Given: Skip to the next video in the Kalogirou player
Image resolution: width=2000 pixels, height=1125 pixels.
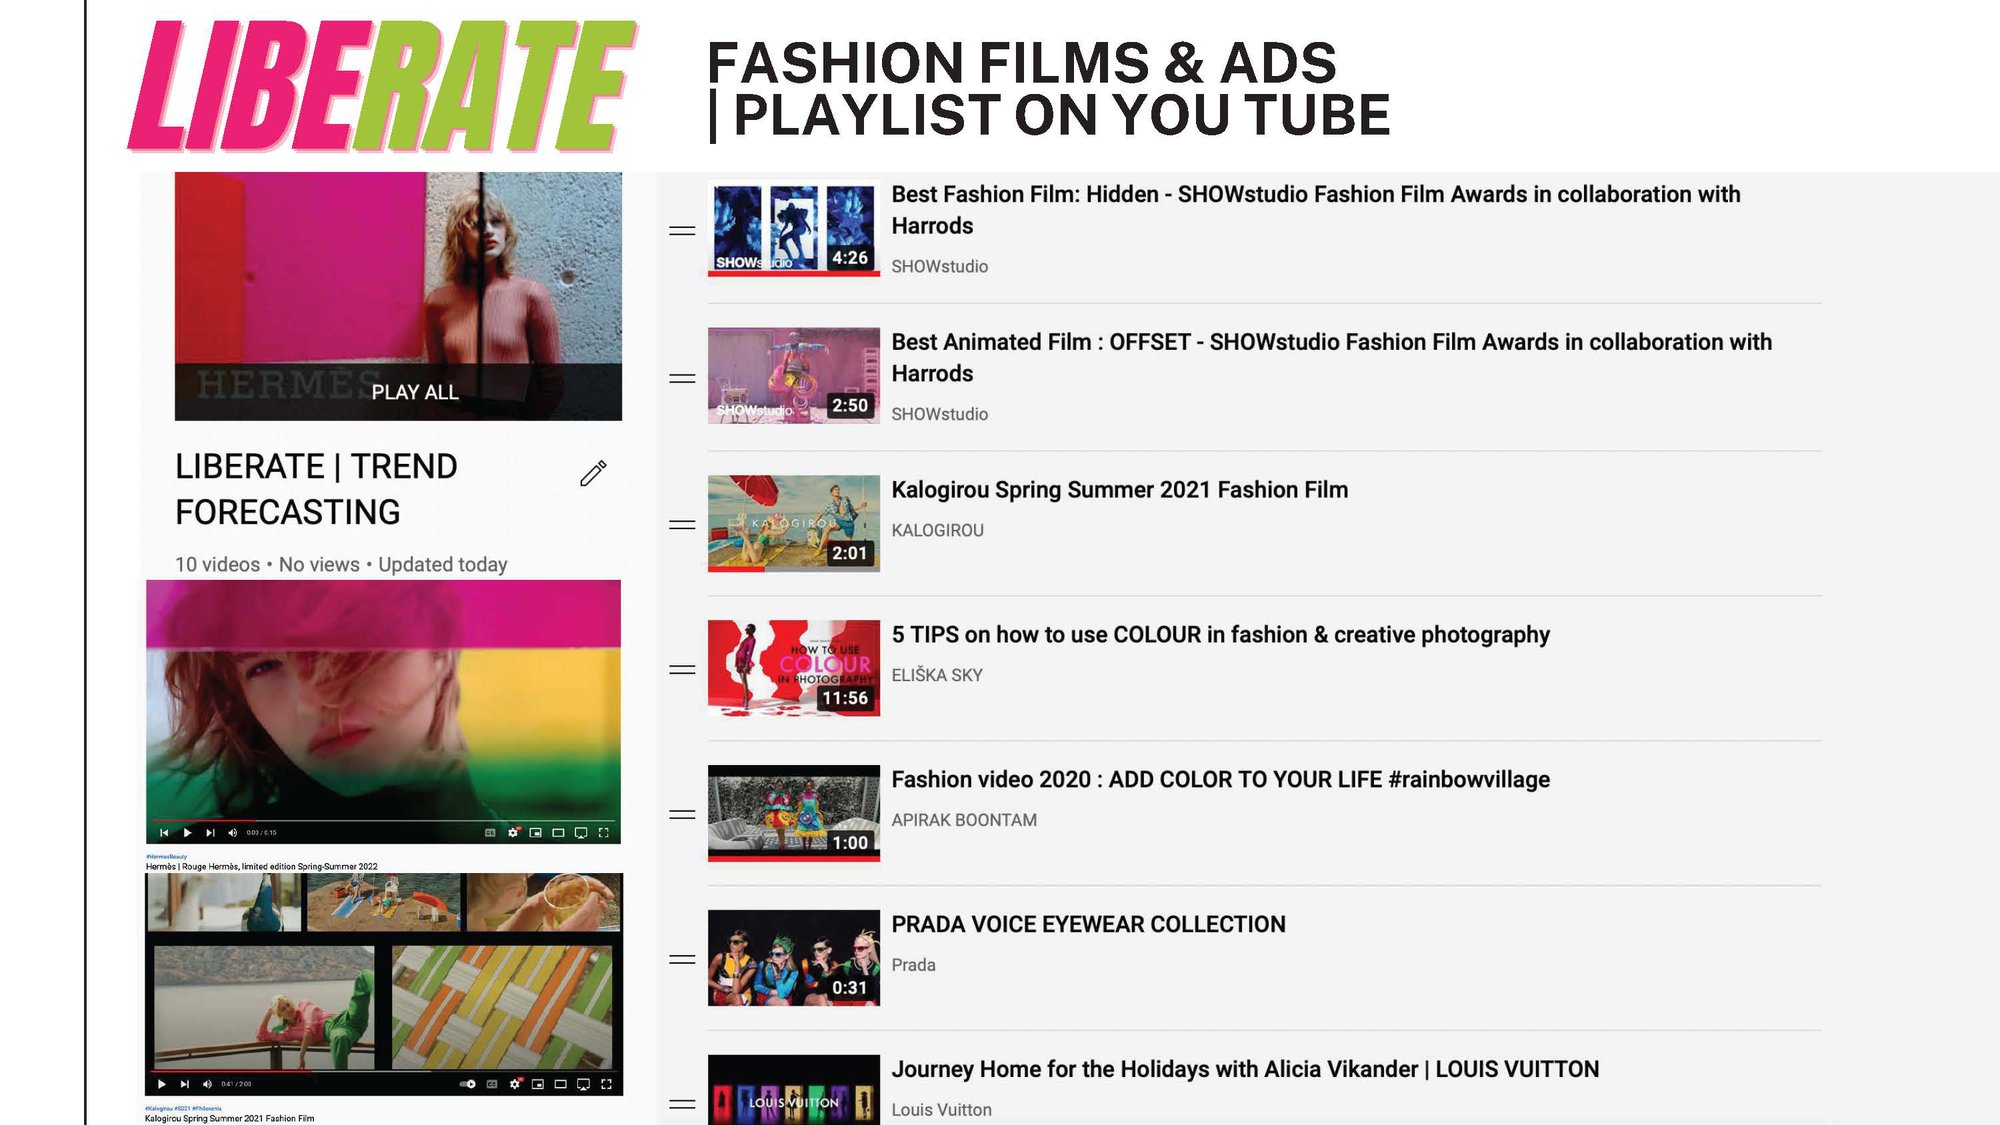Looking at the screenshot, I should 185,1084.
